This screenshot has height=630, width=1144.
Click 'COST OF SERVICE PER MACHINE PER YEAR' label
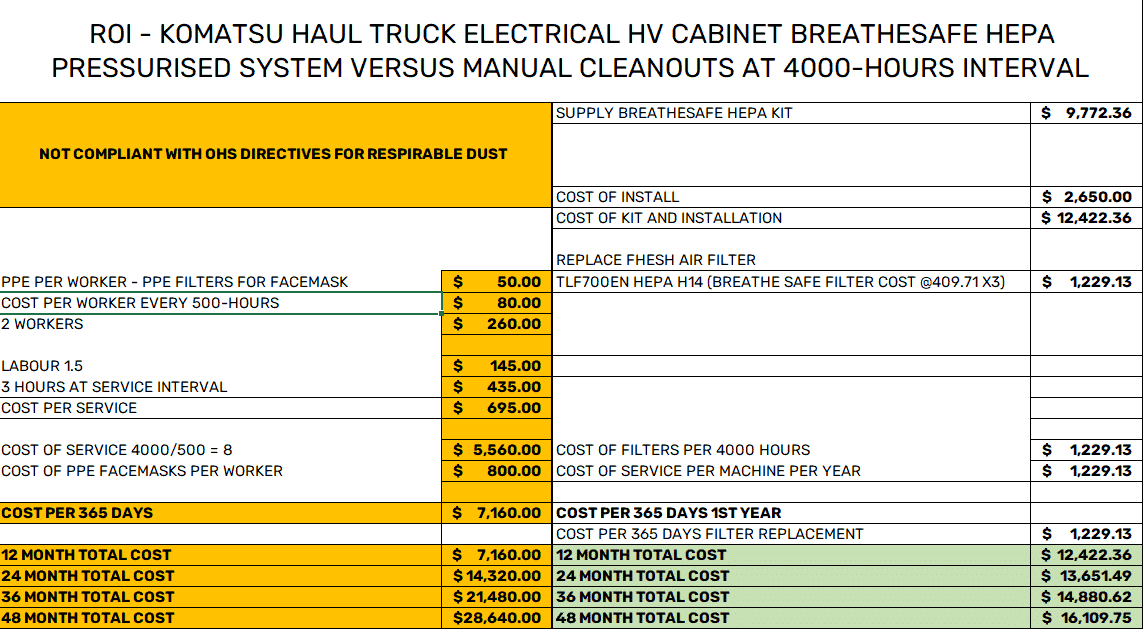pos(792,471)
